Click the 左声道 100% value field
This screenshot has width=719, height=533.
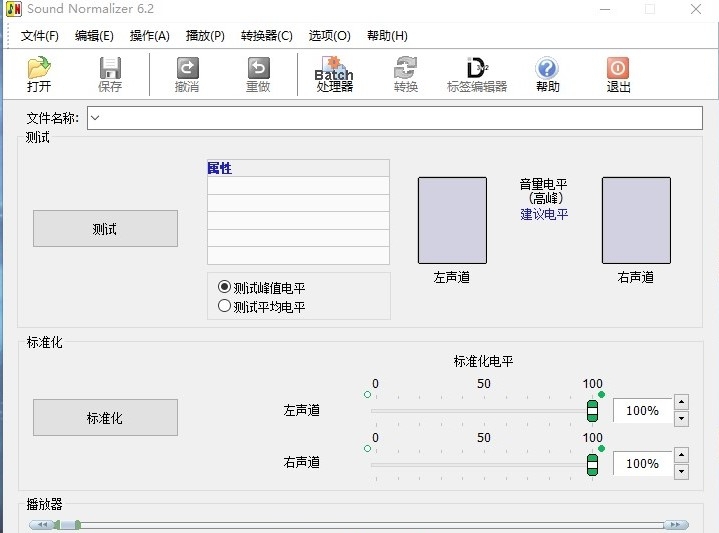click(642, 410)
